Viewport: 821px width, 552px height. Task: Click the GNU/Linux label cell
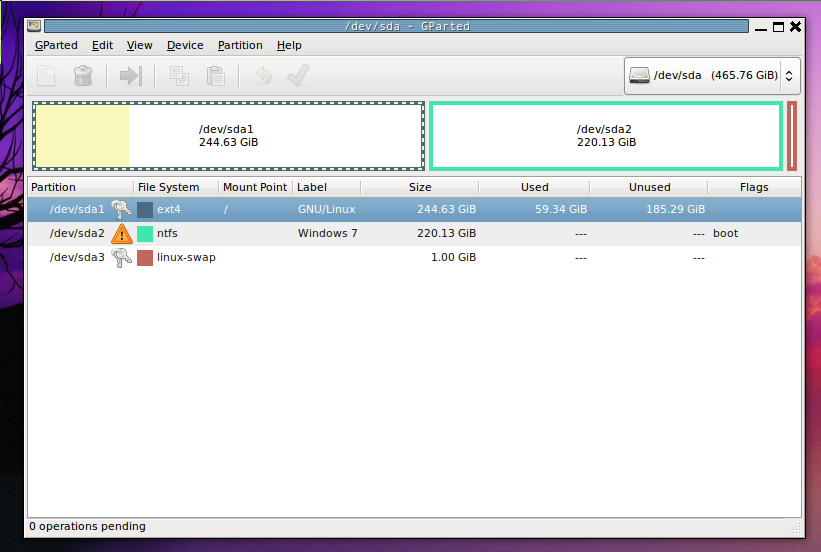(x=327, y=209)
